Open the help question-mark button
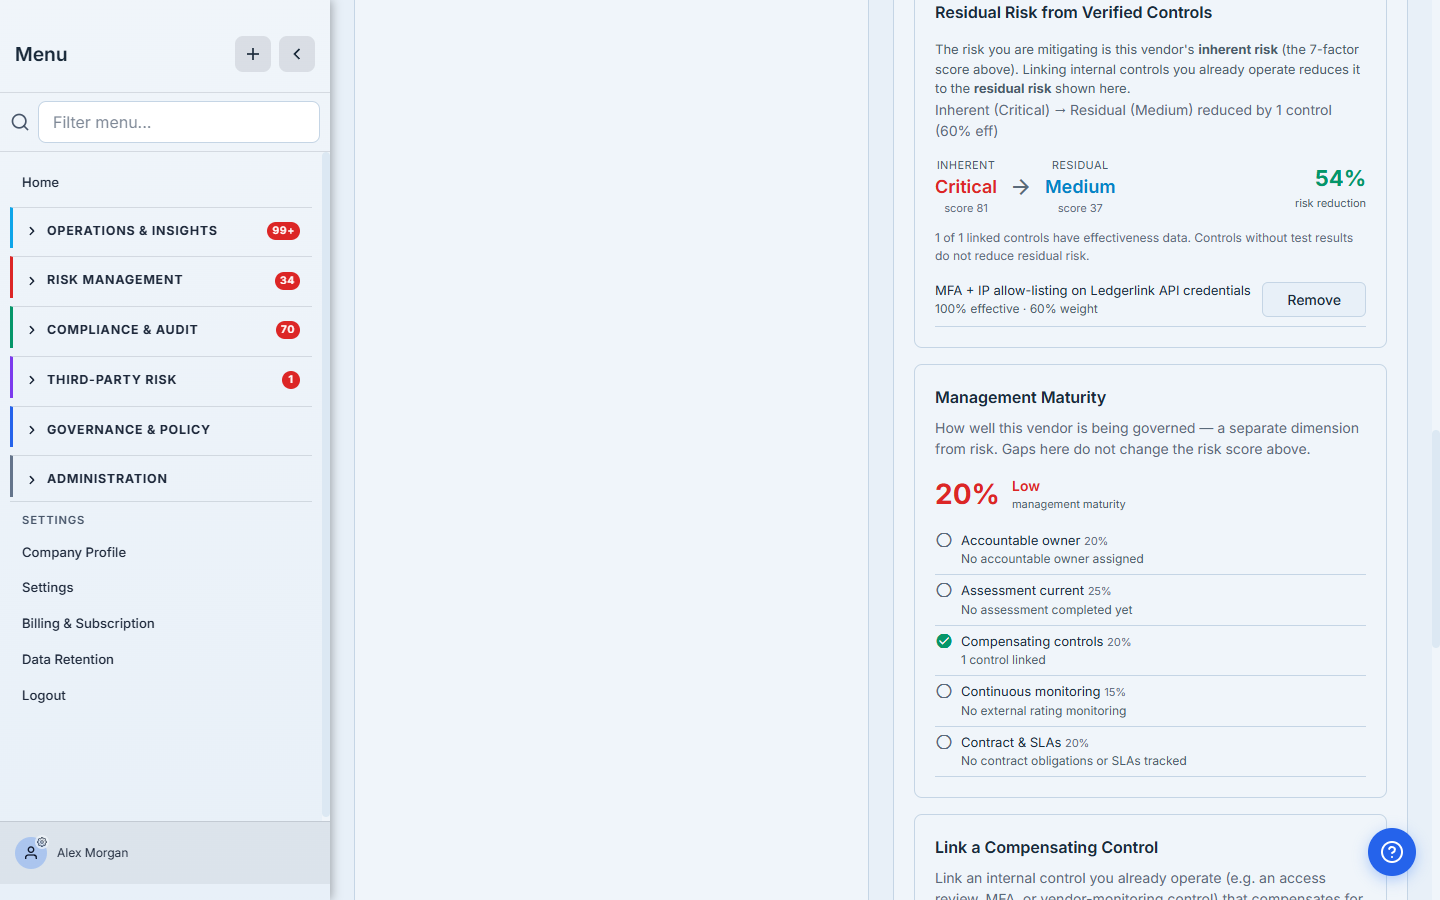The height and width of the screenshot is (900, 1440). pyautogui.click(x=1392, y=852)
